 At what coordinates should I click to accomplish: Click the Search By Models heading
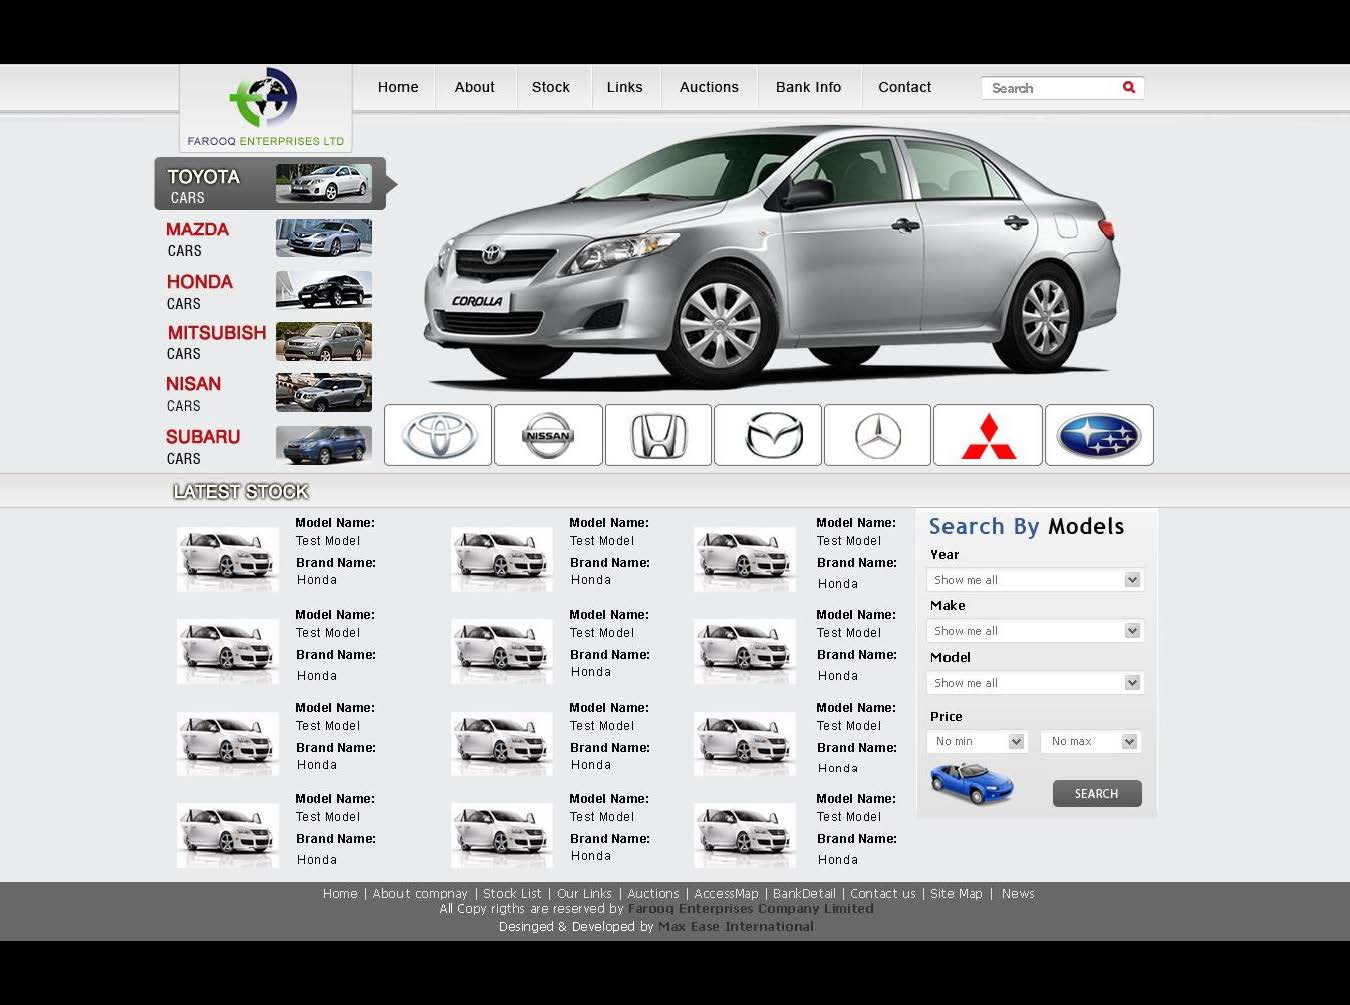1026,527
